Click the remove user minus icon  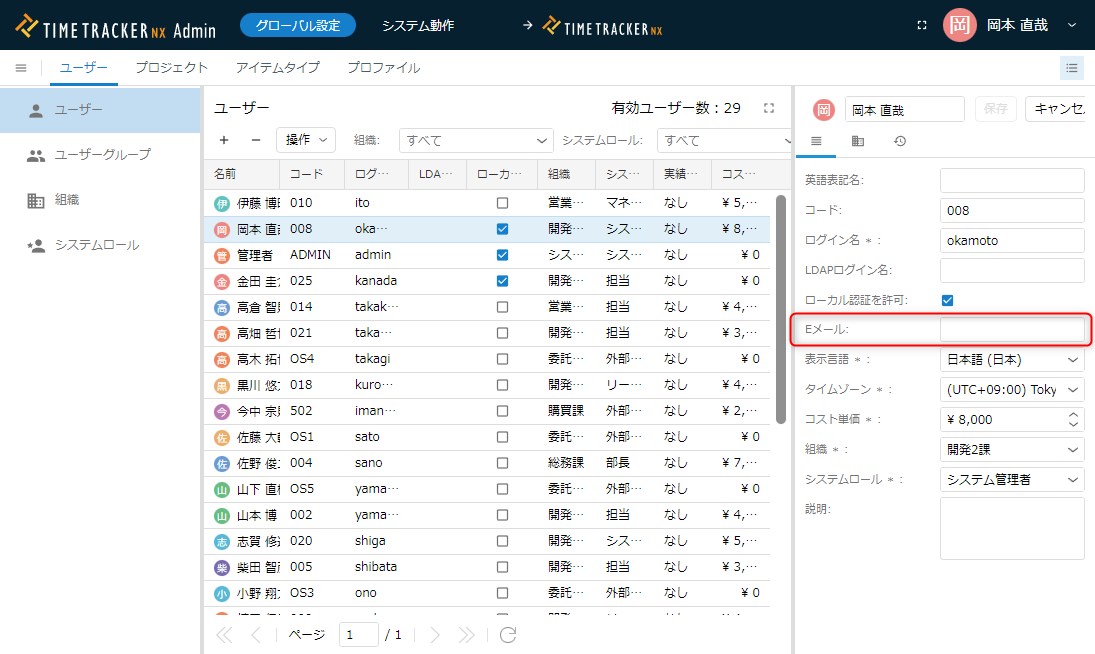[x=255, y=141]
